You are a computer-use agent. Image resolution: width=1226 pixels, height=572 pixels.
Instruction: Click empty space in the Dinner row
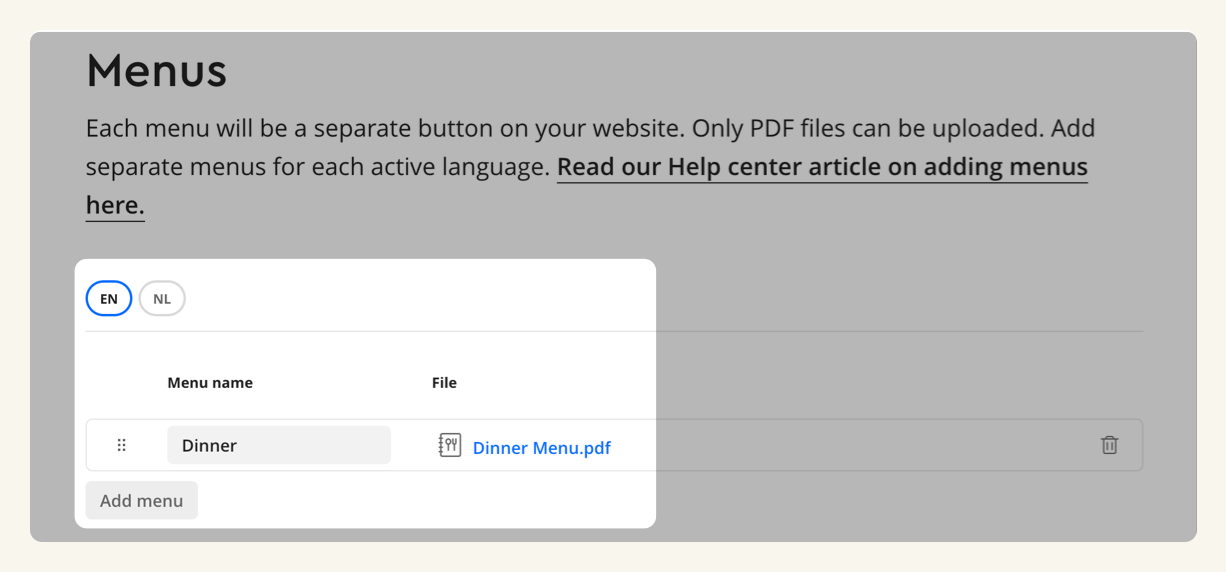(x=850, y=445)
